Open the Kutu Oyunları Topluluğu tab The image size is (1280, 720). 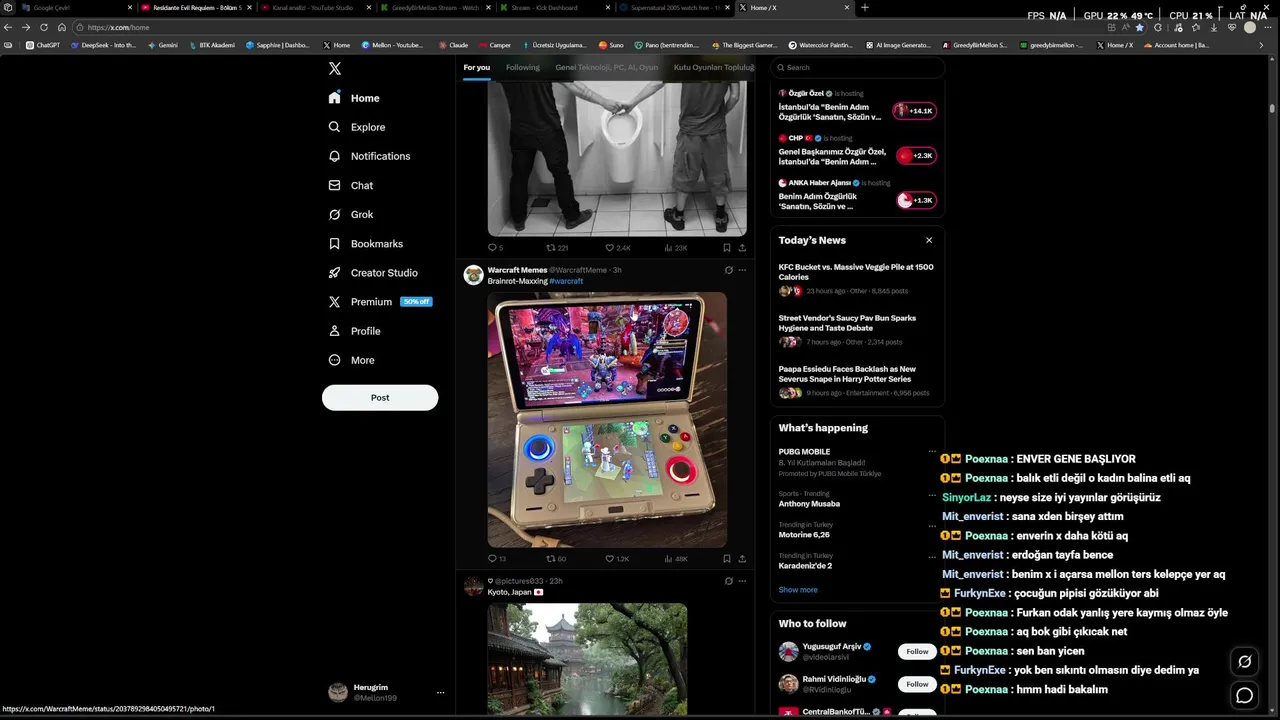(x=713, y=67)
